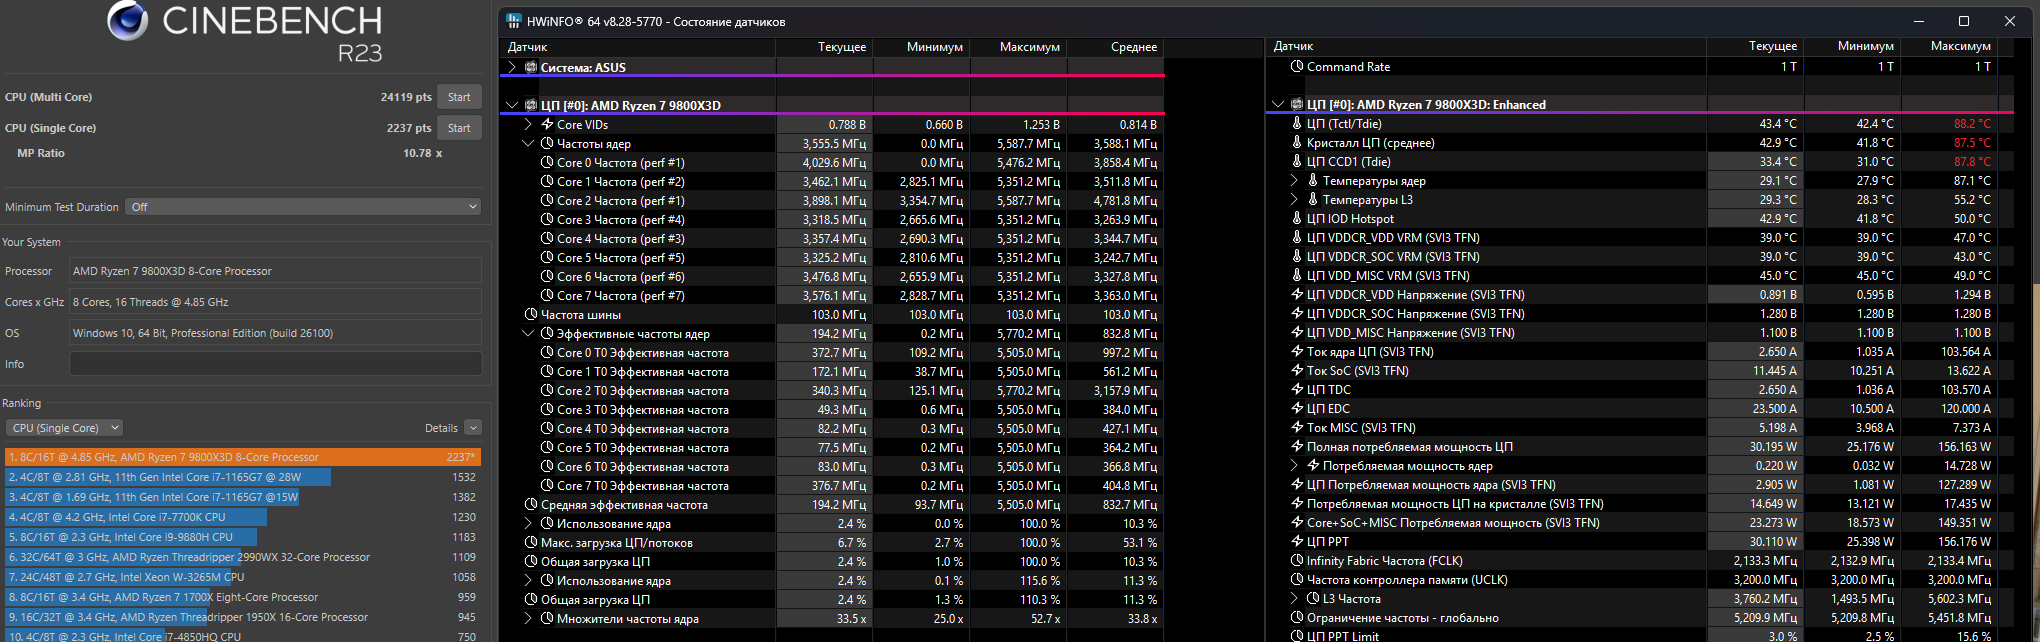
Task: Open the ranking type CPU (Single Core) dropdown
Action: [65, 428]
